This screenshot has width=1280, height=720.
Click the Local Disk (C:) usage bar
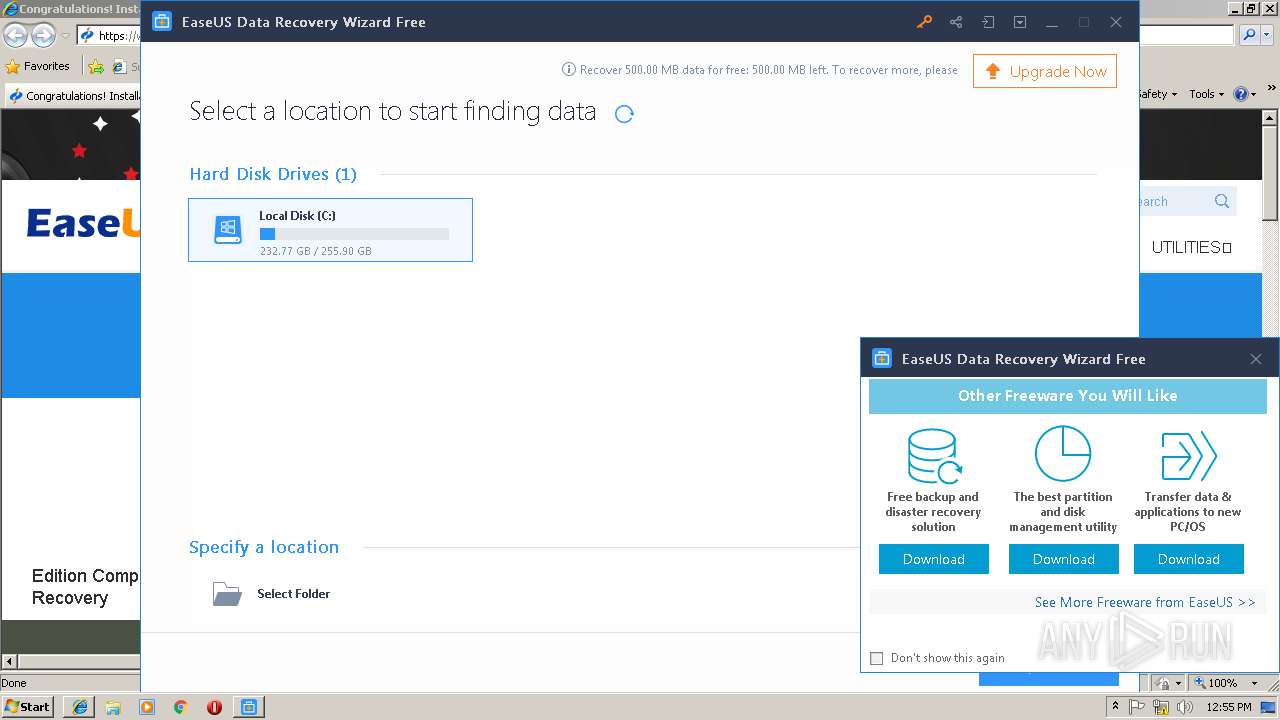click(x=354, y=234)
